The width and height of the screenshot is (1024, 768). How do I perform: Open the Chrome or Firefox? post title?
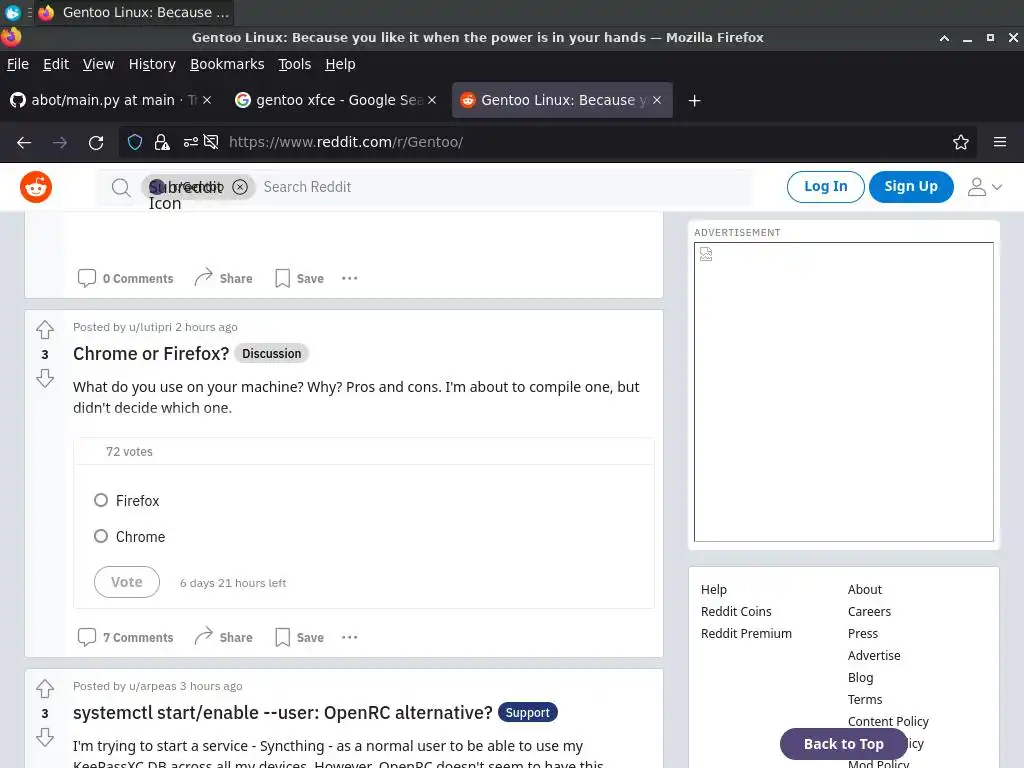pos(151,353)
